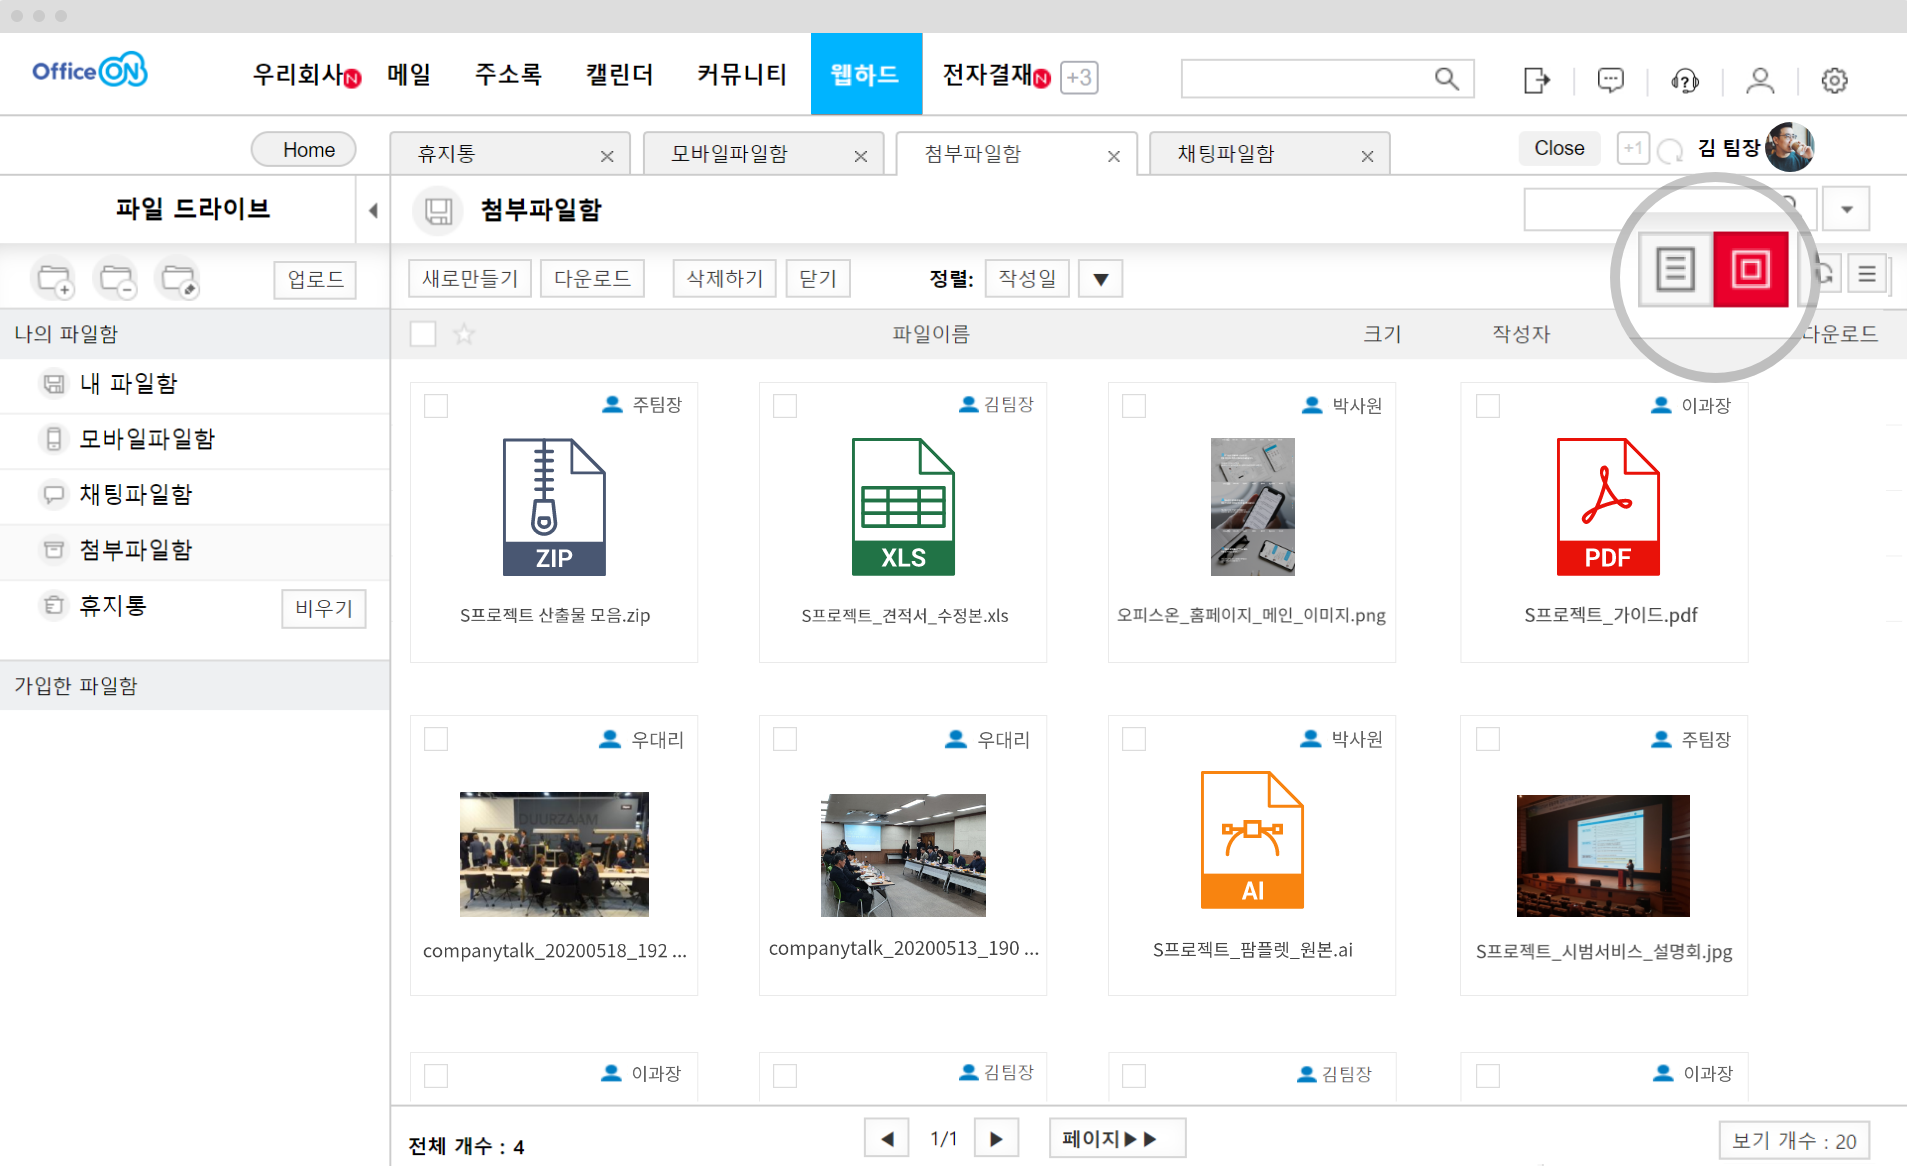Switch to list view icon

(1675, 269)
